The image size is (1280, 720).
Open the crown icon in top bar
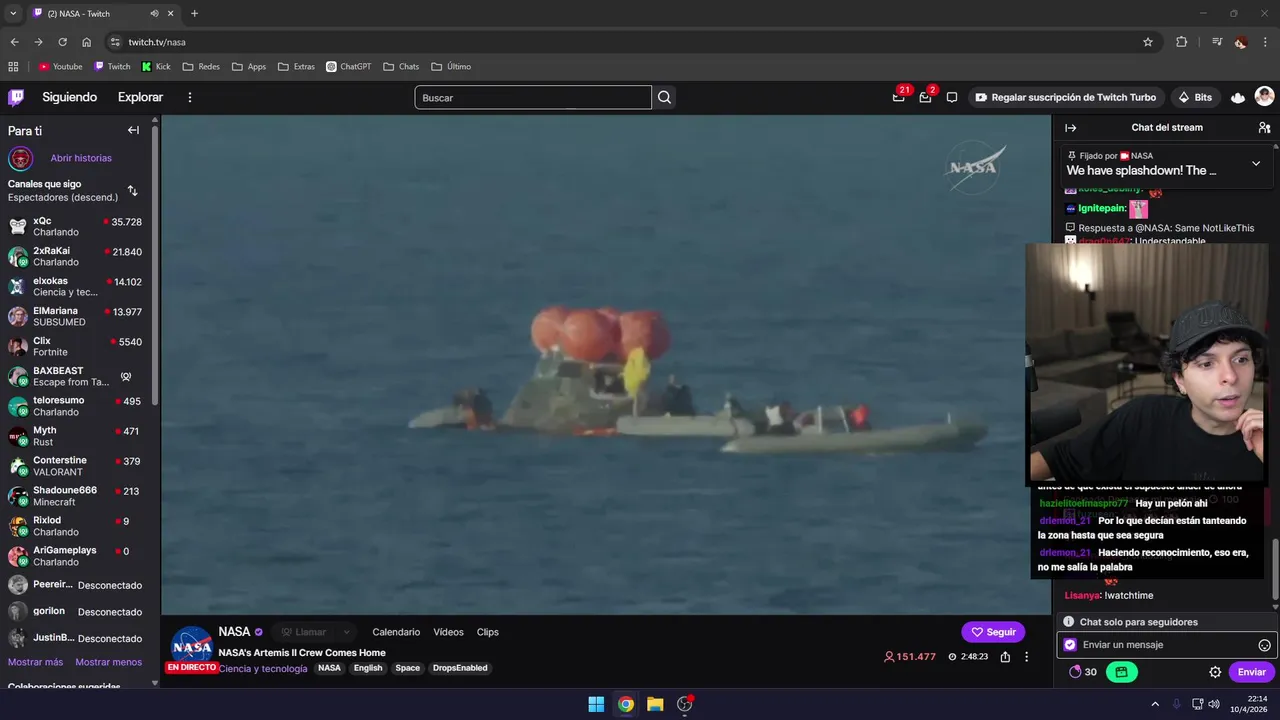tap(1238, 97)
